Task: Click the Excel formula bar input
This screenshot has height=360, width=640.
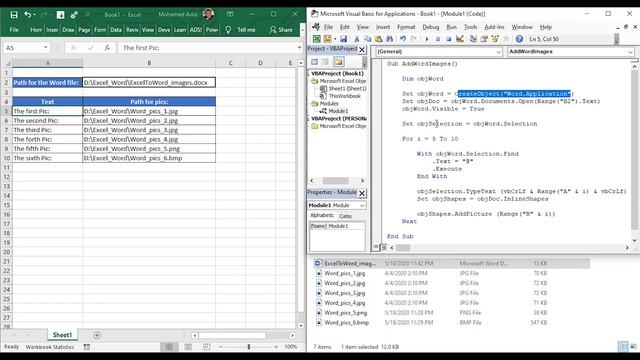Action: (x=207, y=48)
